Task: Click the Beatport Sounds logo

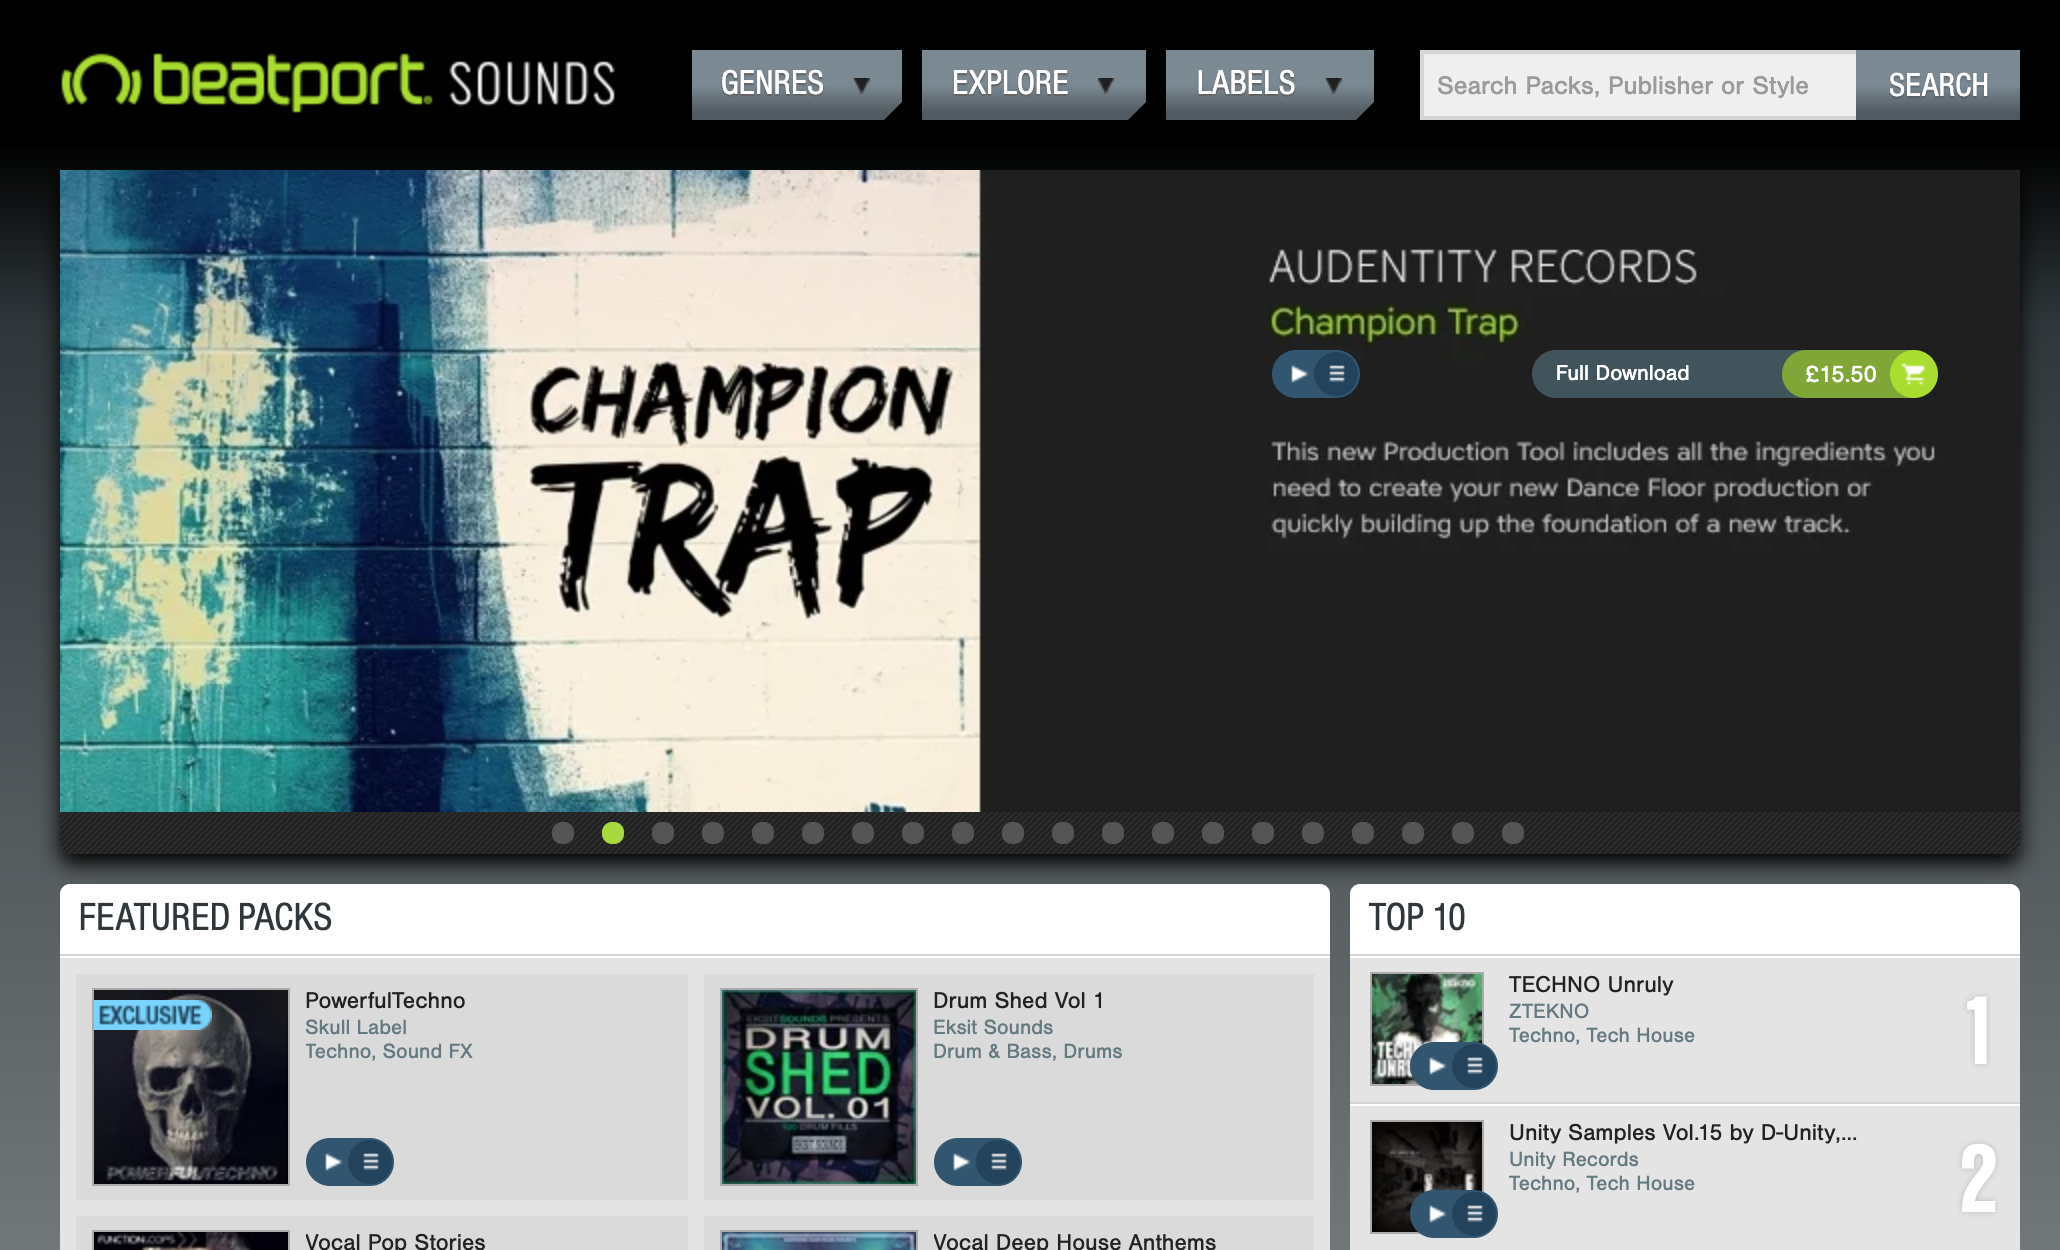Action: tap(339, 82)
